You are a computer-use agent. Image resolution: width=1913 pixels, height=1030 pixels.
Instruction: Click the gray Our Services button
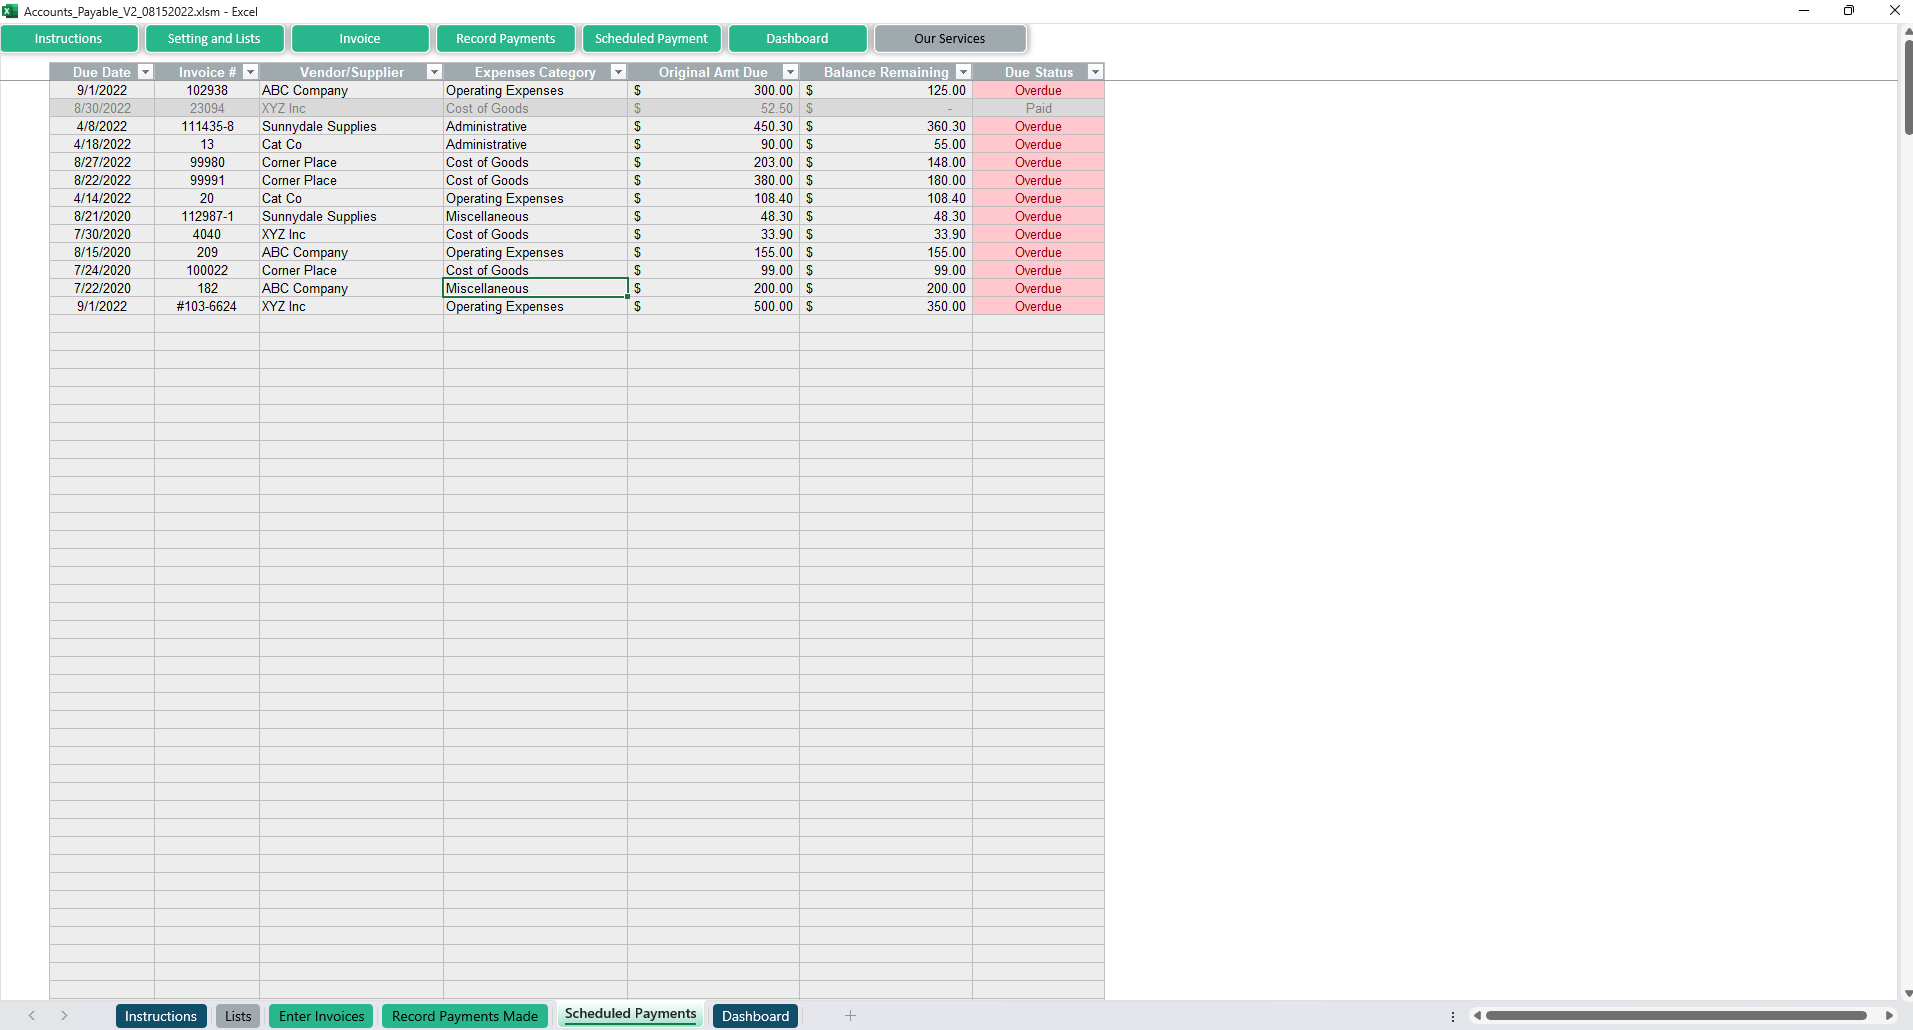pyautogui.click(x=949, y=39)
